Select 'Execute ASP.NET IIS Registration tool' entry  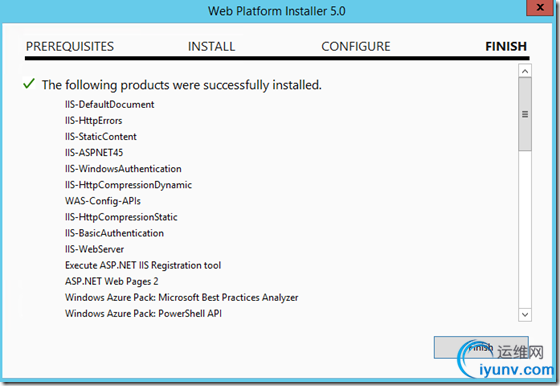tap(143, 265)
